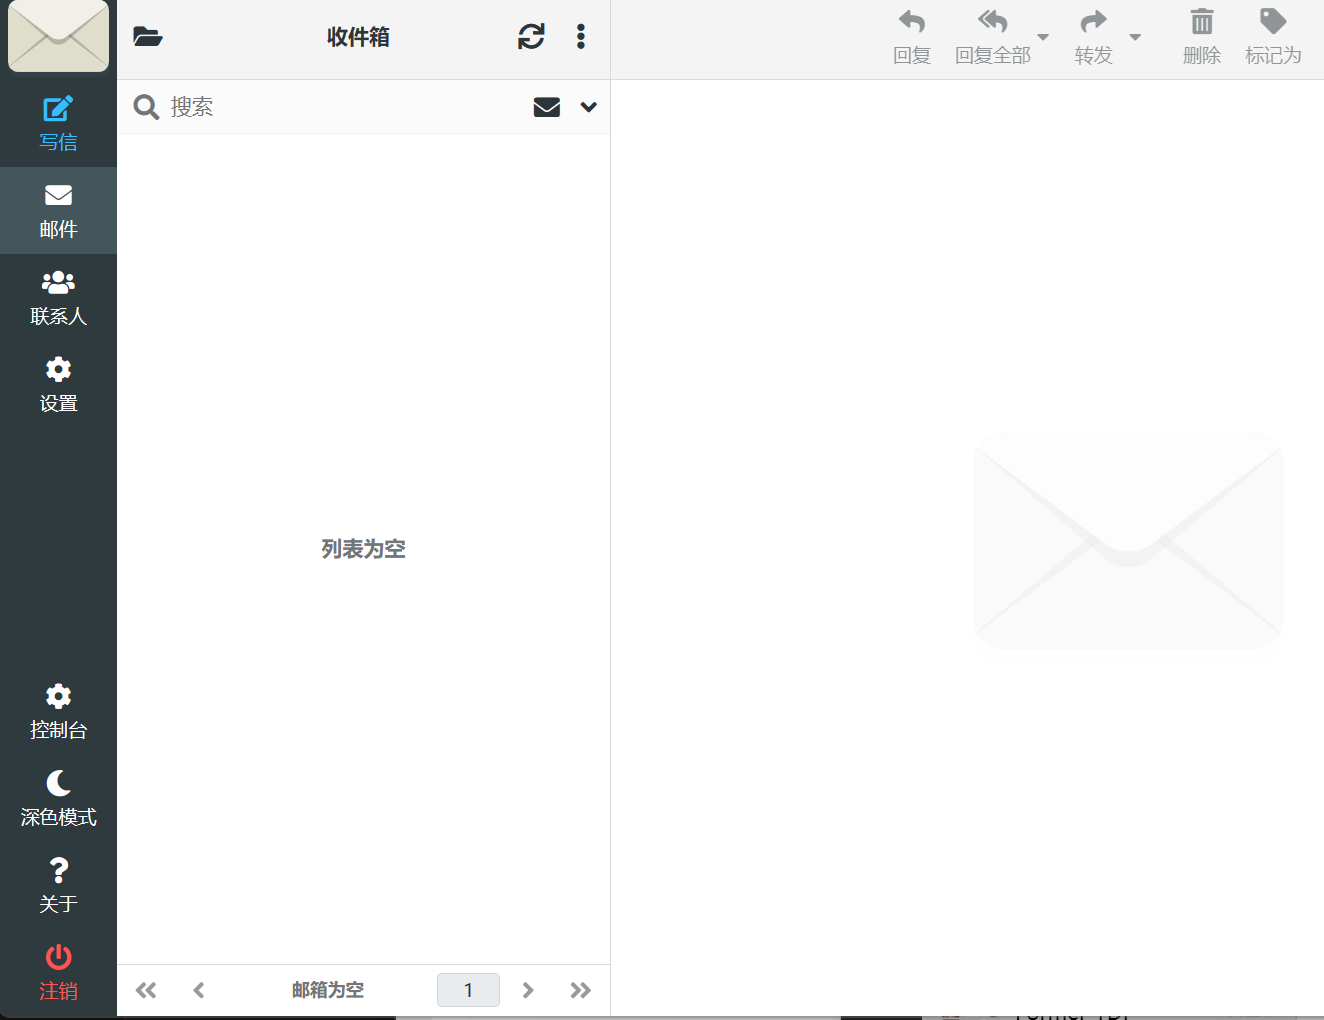Open the folder list icon

click(148, 37)
